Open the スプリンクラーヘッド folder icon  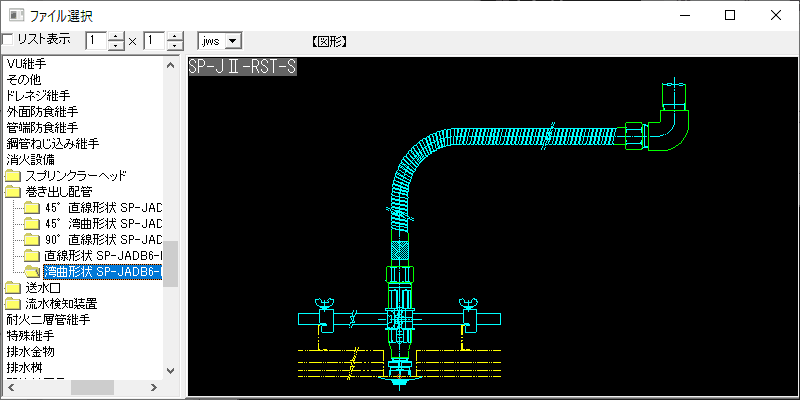pyautogui.click(x=13, y=175)
